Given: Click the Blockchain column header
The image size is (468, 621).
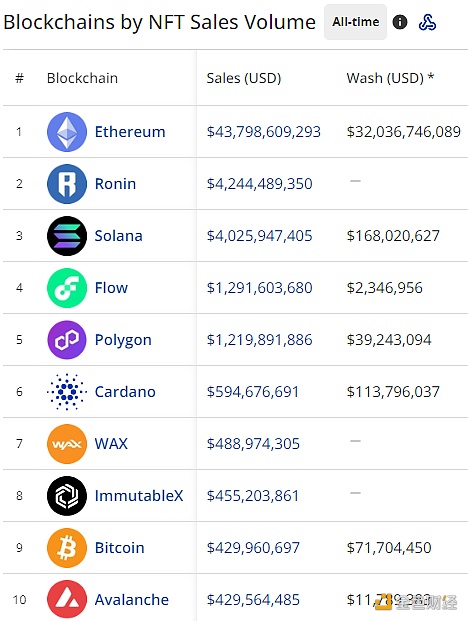Looking at the screenshot, I should (x=82, y=78).
